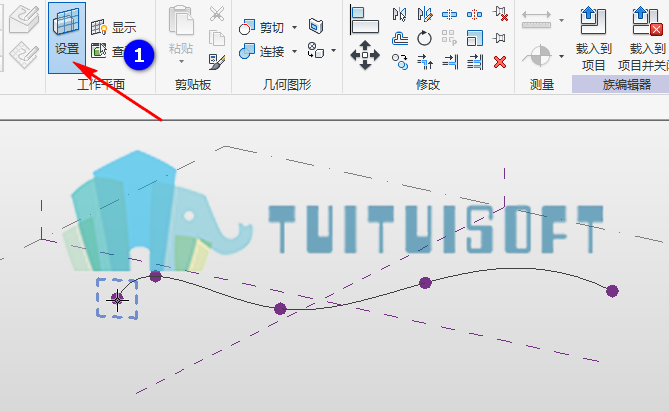
Task: Click the measure between points ruler icon
Action: (536, 20)
